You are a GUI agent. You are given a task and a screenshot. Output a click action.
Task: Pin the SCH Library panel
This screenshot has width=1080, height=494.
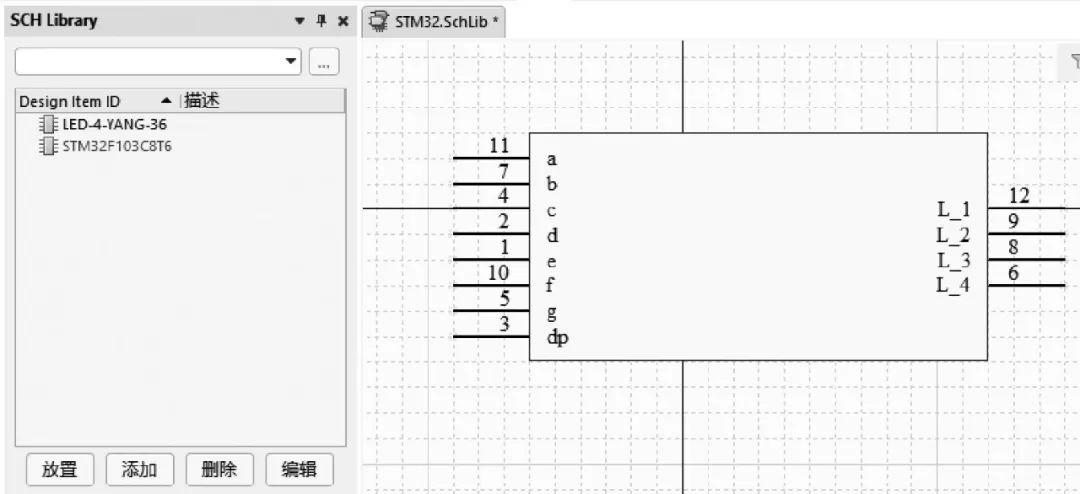pos(321,21)
